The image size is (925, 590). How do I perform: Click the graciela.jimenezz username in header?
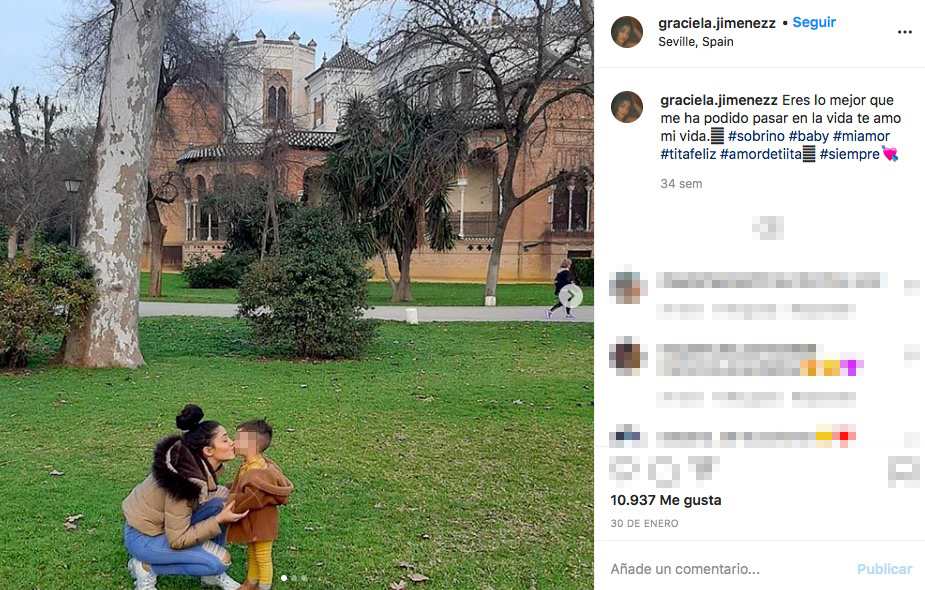[x=717, y=23]
